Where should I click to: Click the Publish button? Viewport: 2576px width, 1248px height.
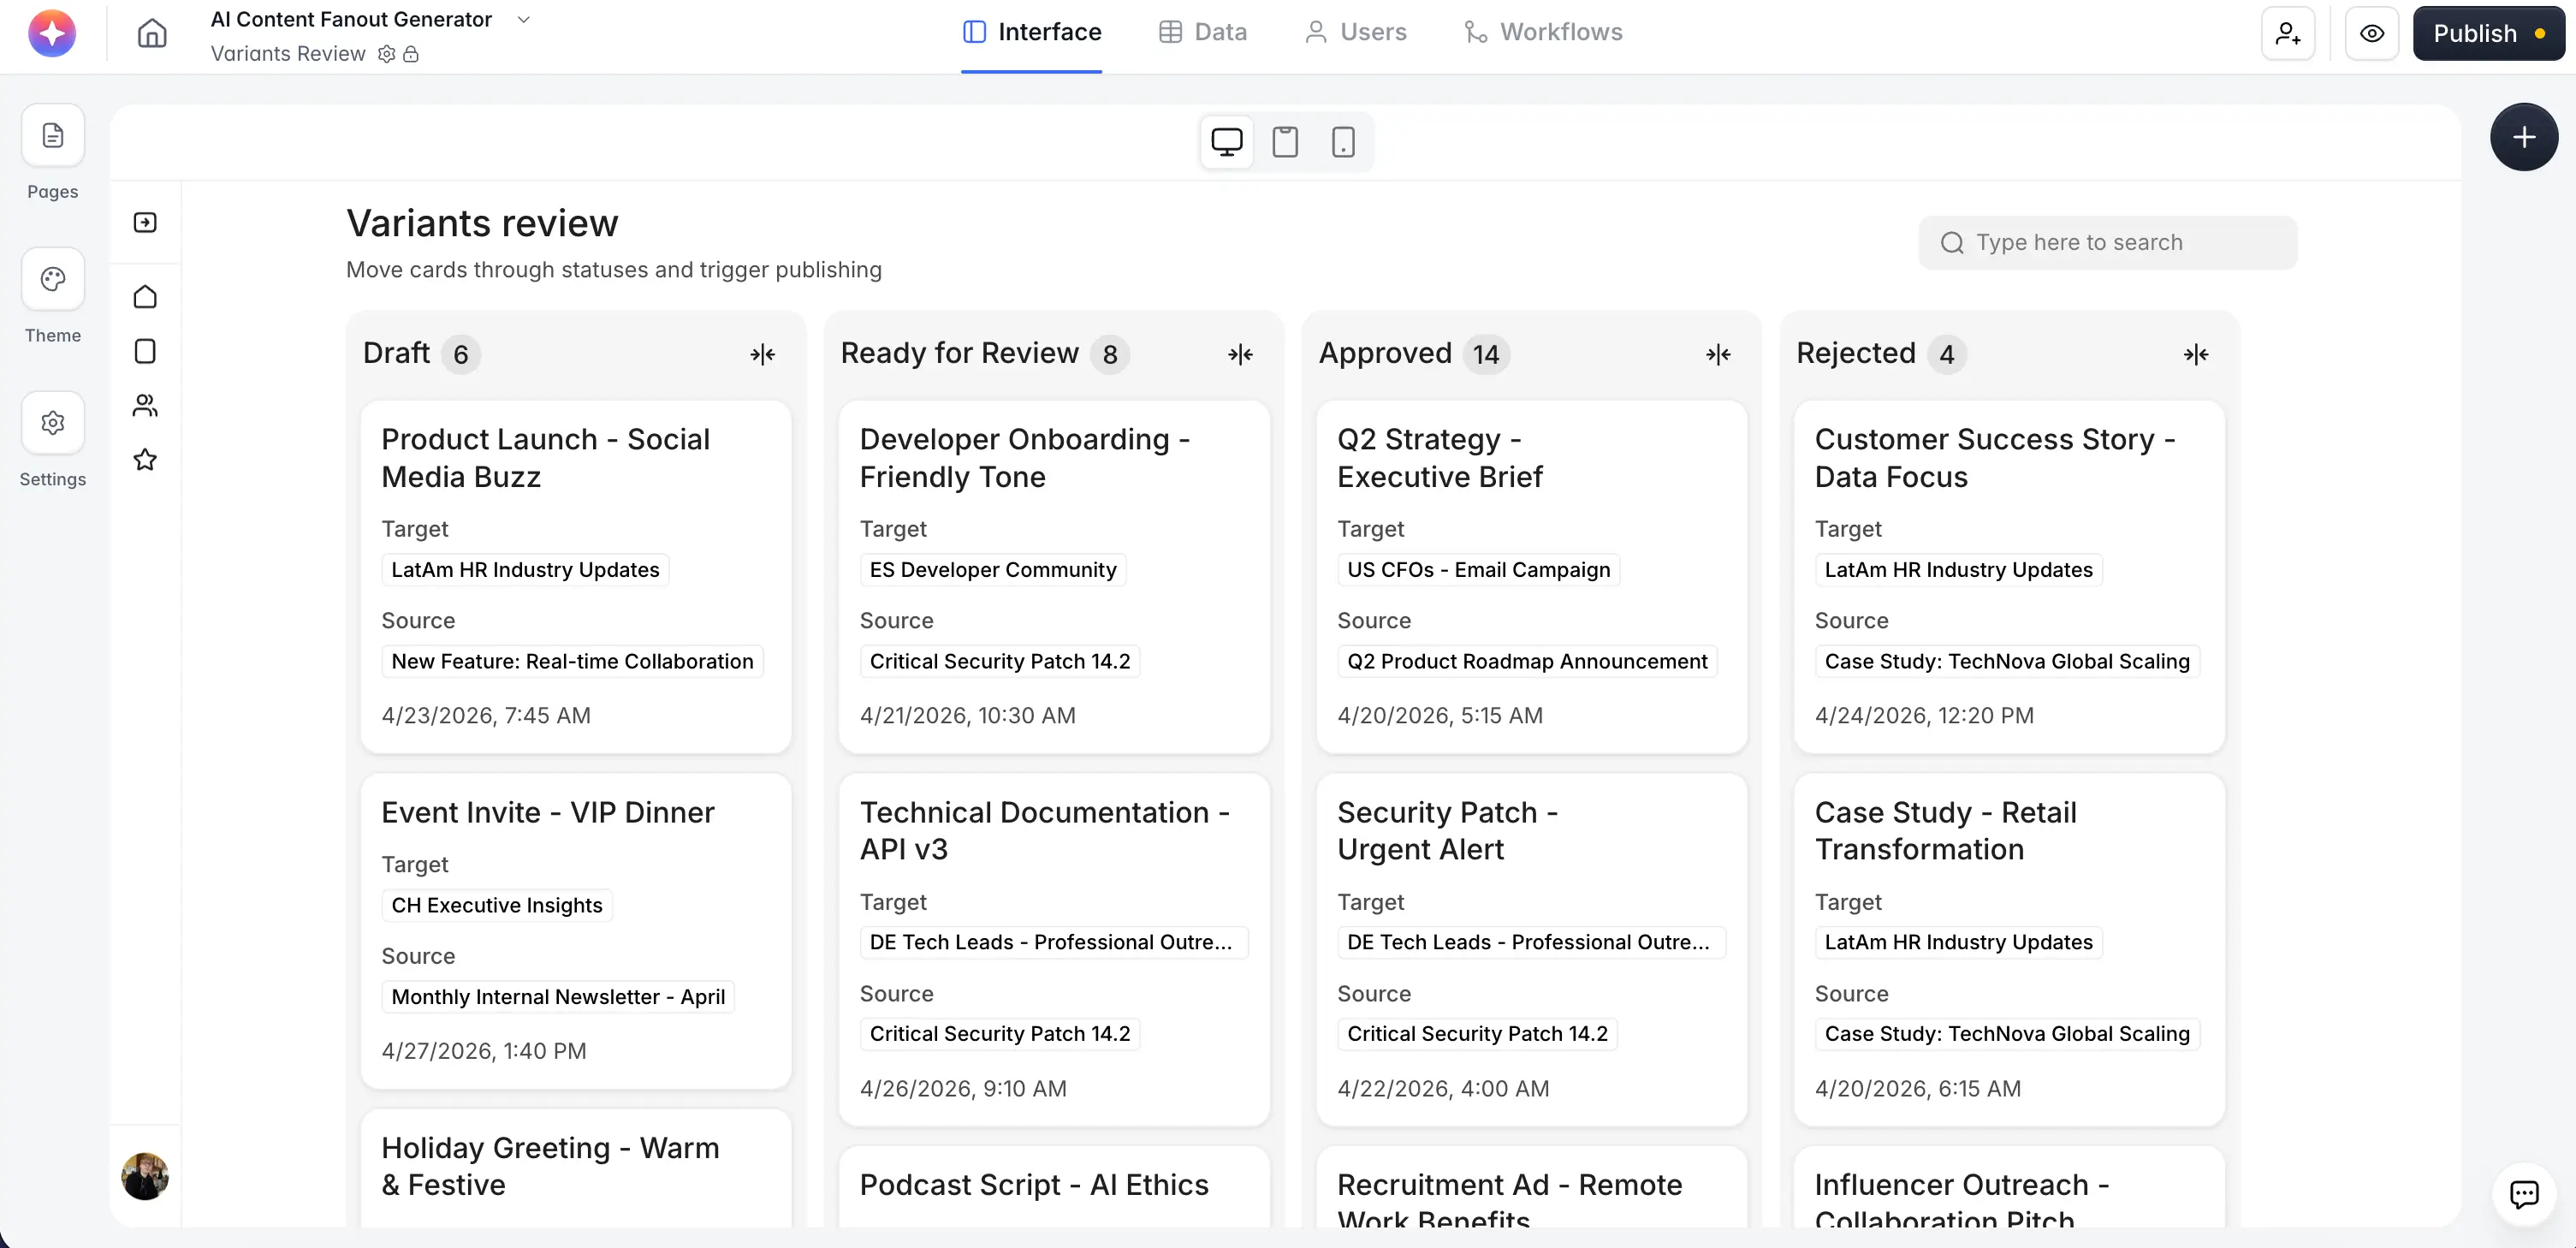2488,33
